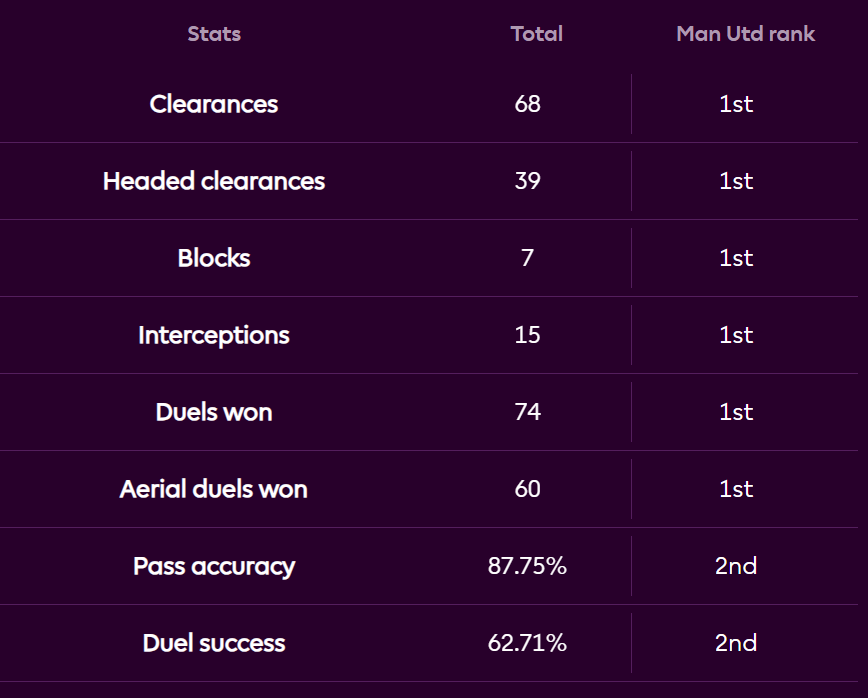Click the Headed clearances total 39
Viewport: 868px width, 698px height.
click(527, 181)
